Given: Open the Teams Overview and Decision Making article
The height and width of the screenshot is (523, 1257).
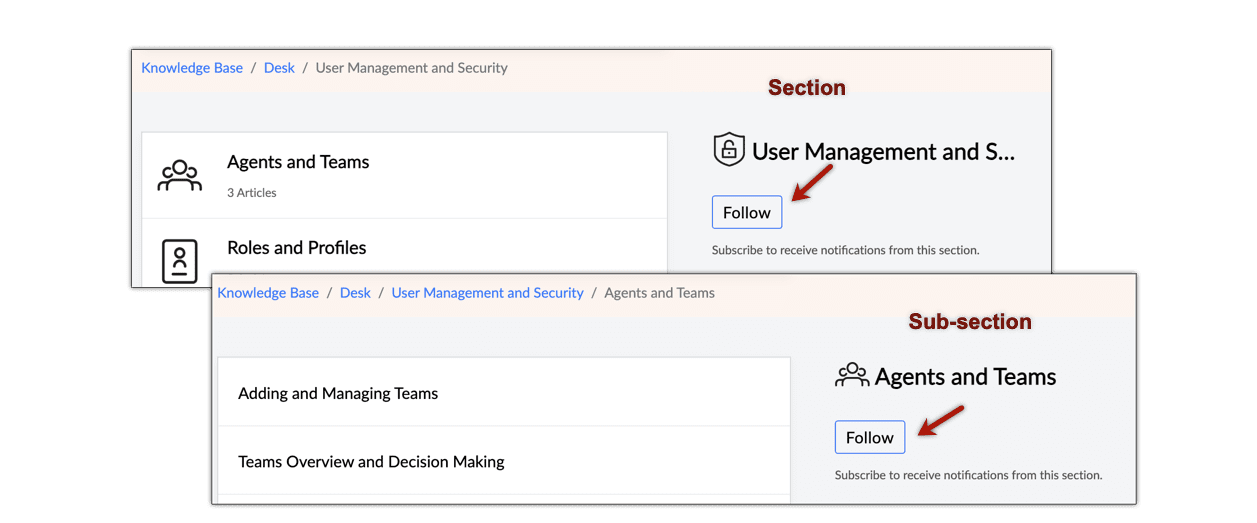Looking at the screenshot, I should 371,461.
